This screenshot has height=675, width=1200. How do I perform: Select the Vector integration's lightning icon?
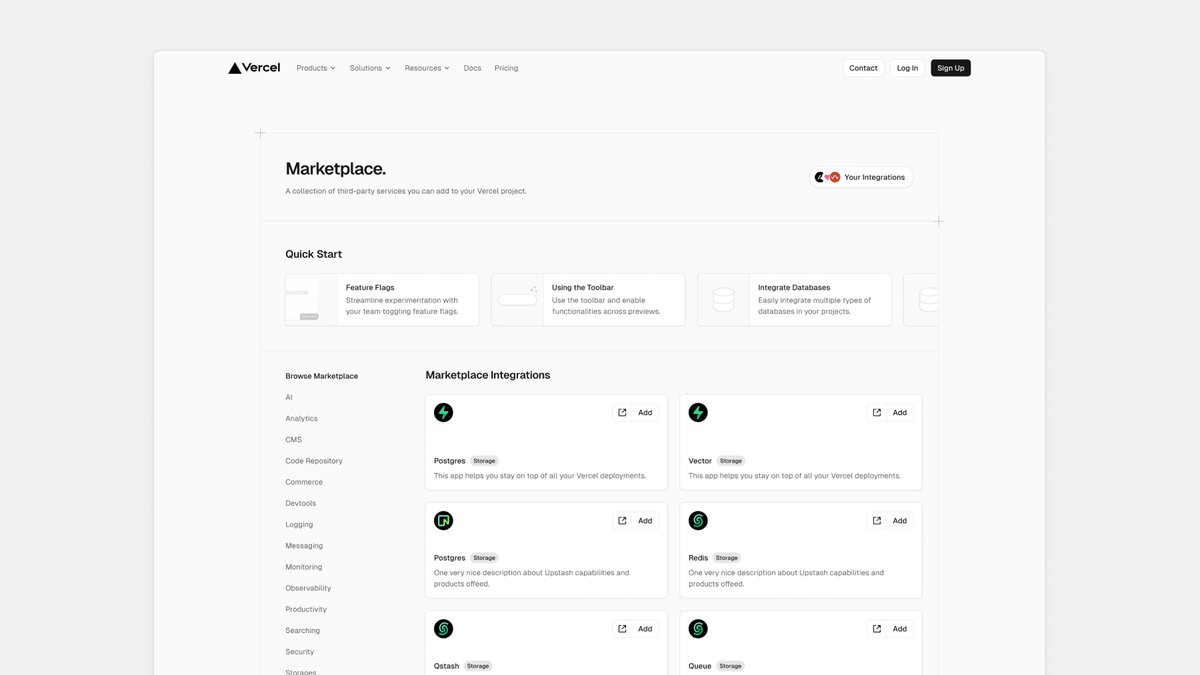pos(697,411)
